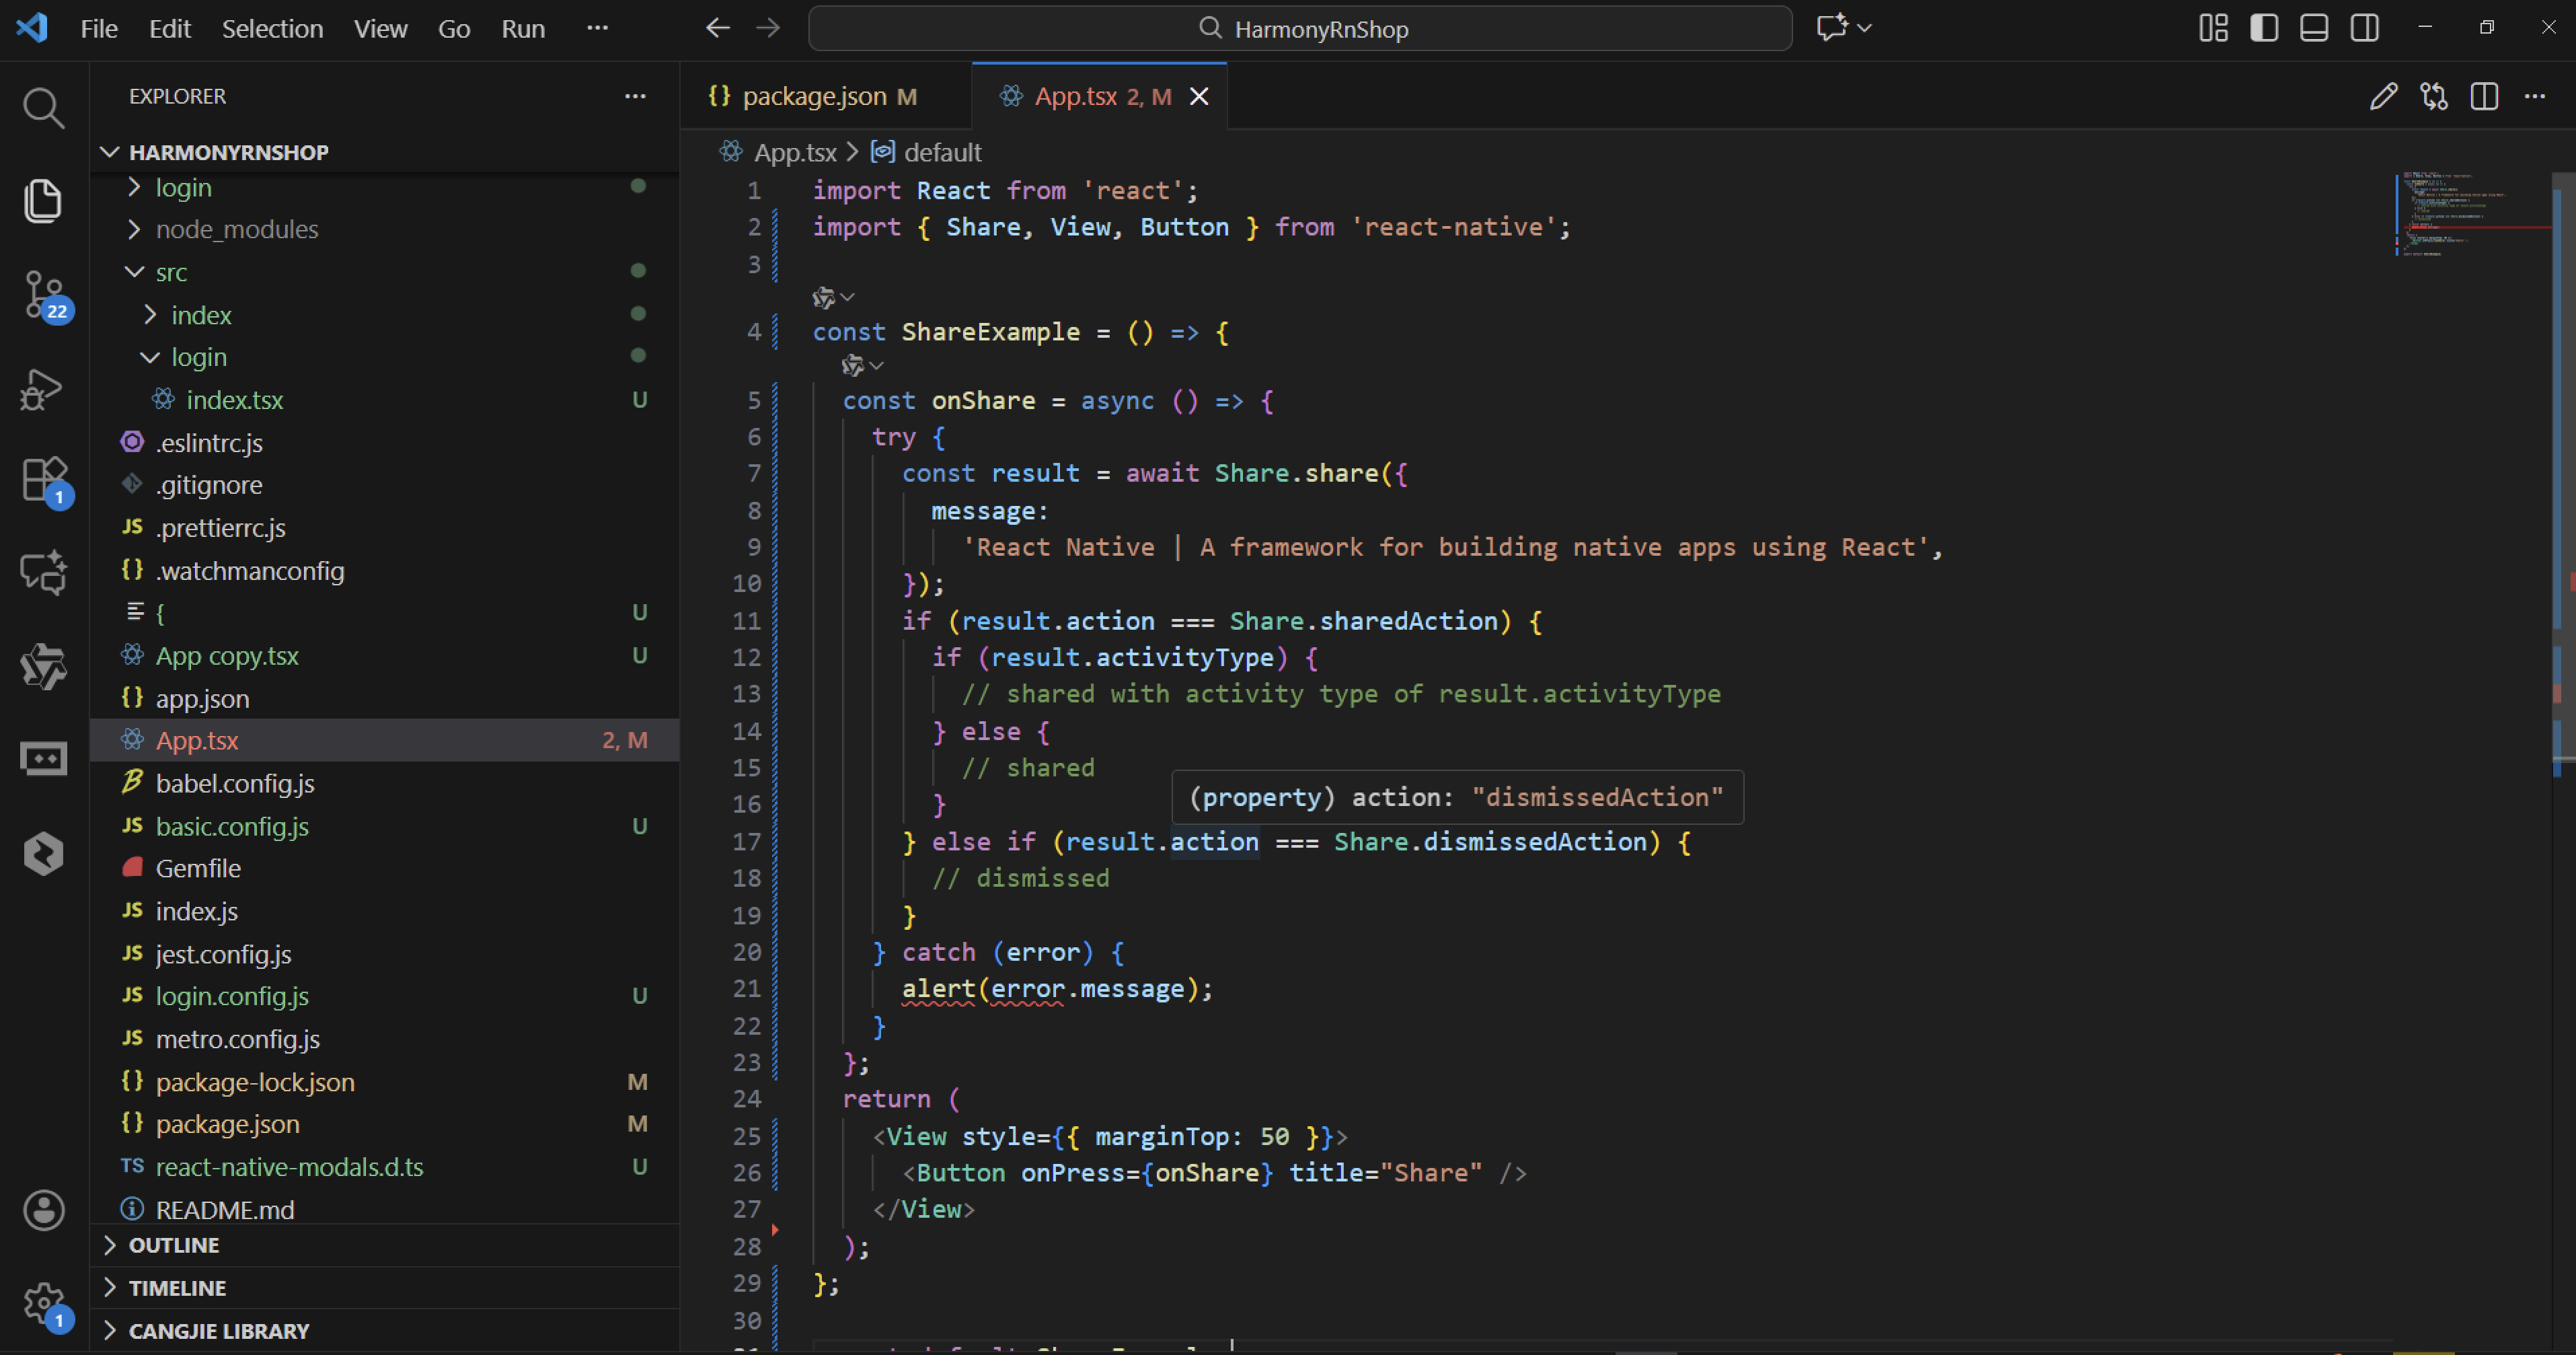2576x1355 pixels.
Task: Open the Selection menu
Action: coord(272,28)
